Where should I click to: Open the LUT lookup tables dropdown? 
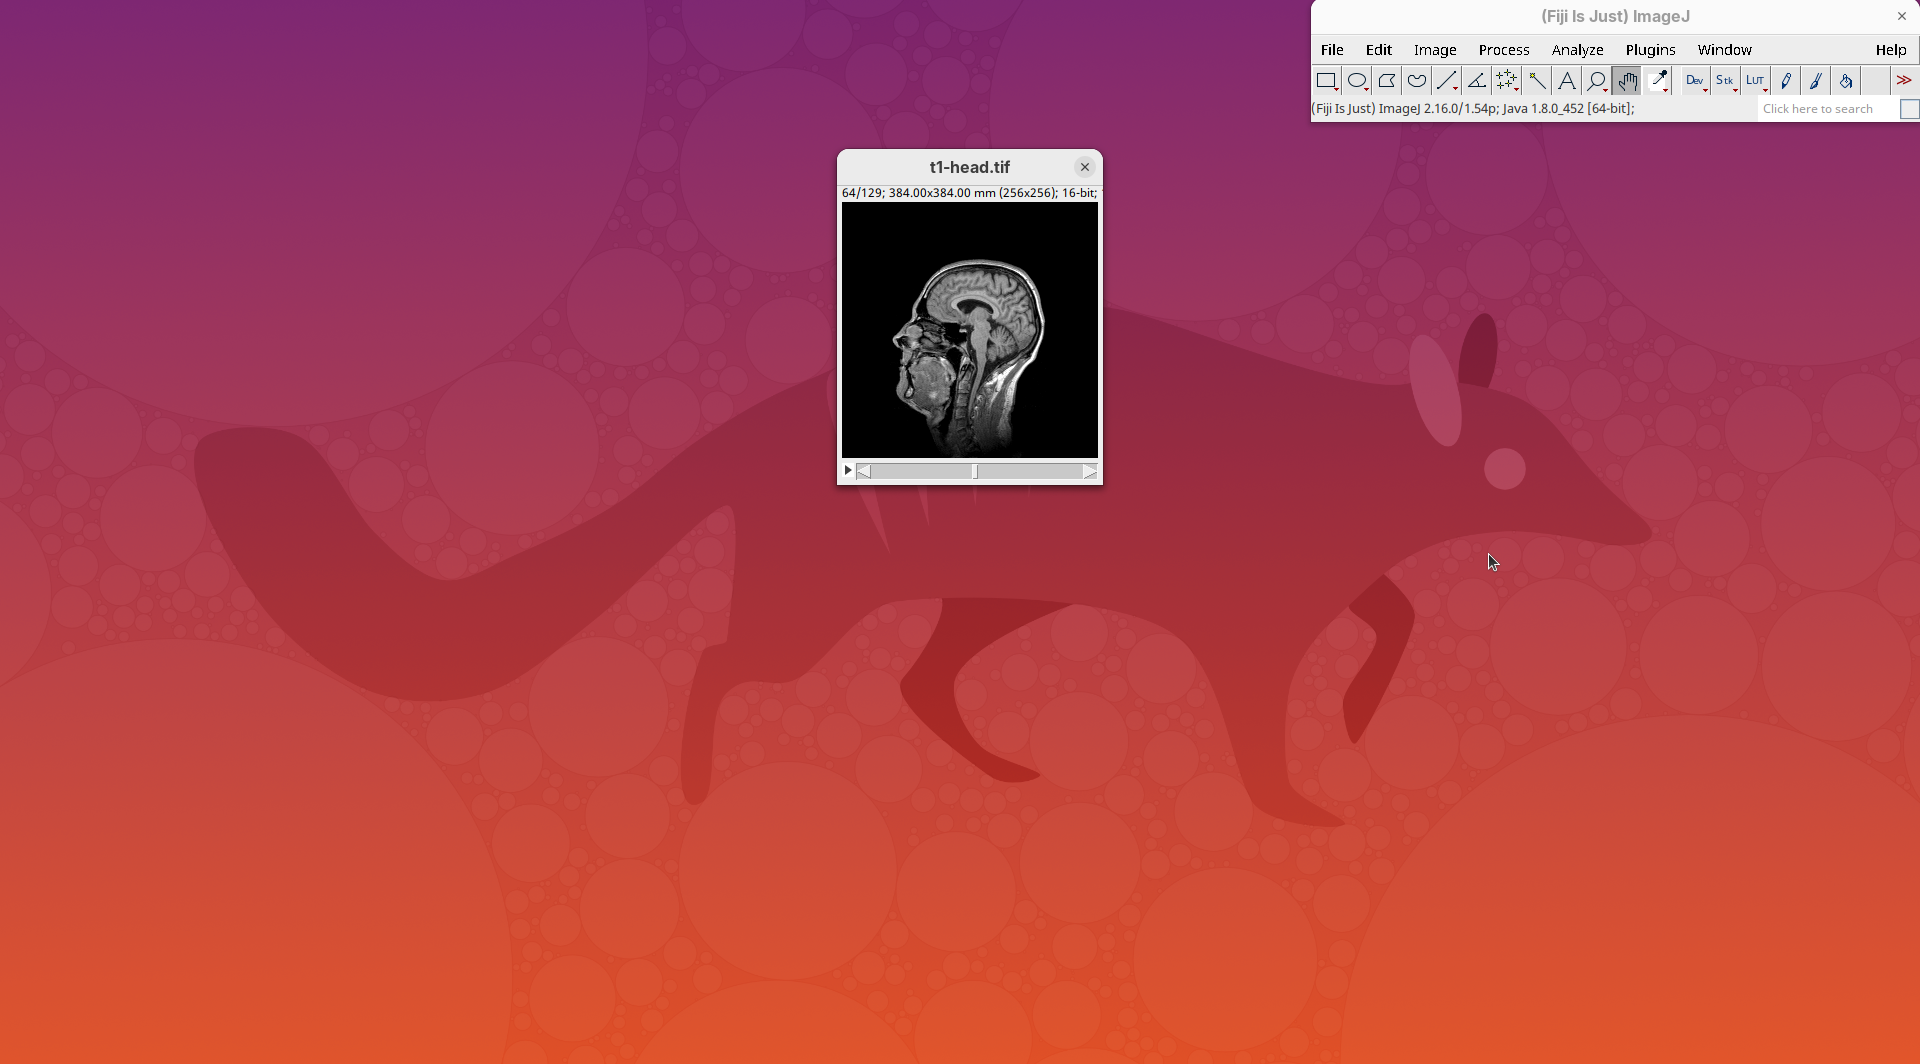(1756, 81)
